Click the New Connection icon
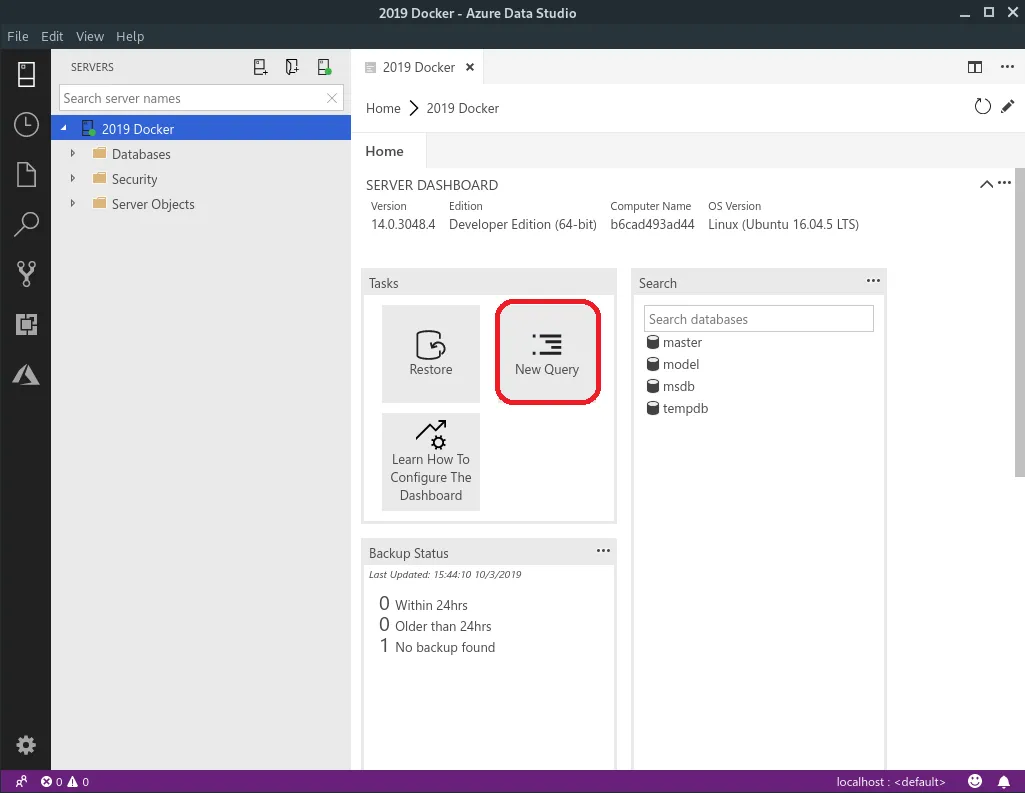 (260, 67)
